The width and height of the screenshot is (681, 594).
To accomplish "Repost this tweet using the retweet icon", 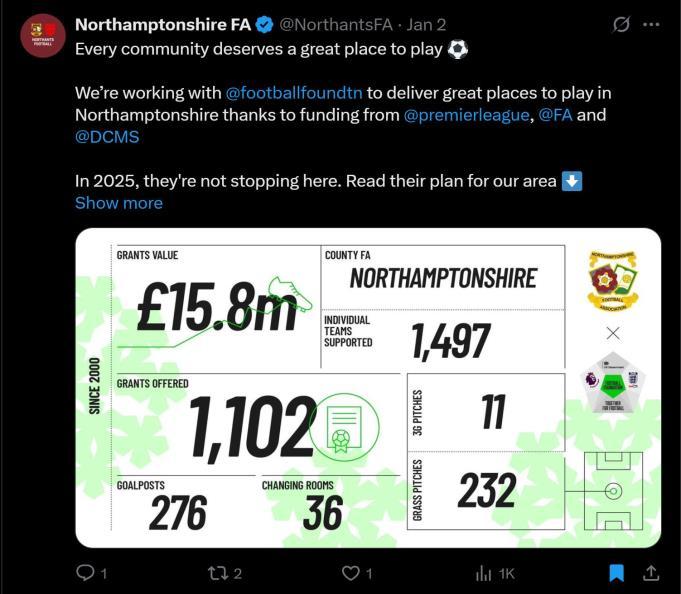I will pos(217,573).
